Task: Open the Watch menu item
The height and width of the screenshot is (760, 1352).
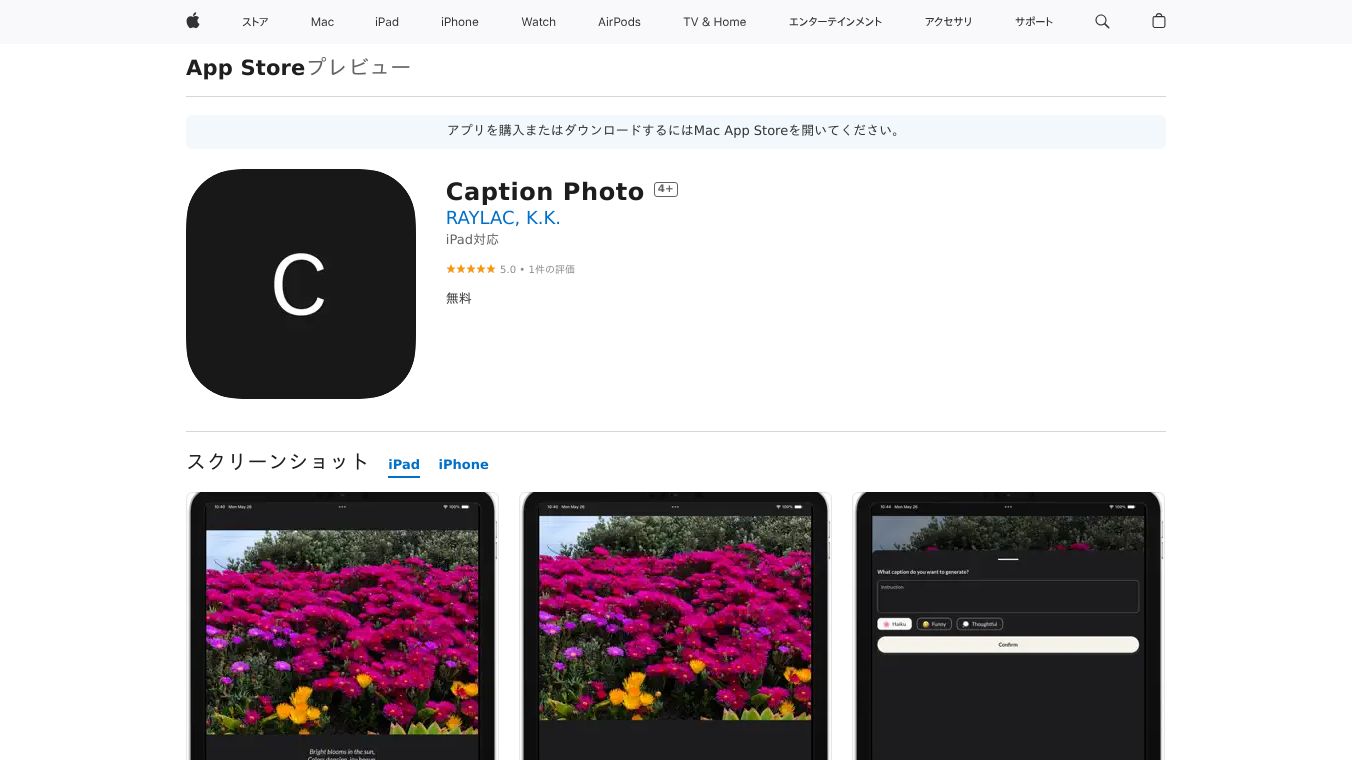Action: (539, 22)
